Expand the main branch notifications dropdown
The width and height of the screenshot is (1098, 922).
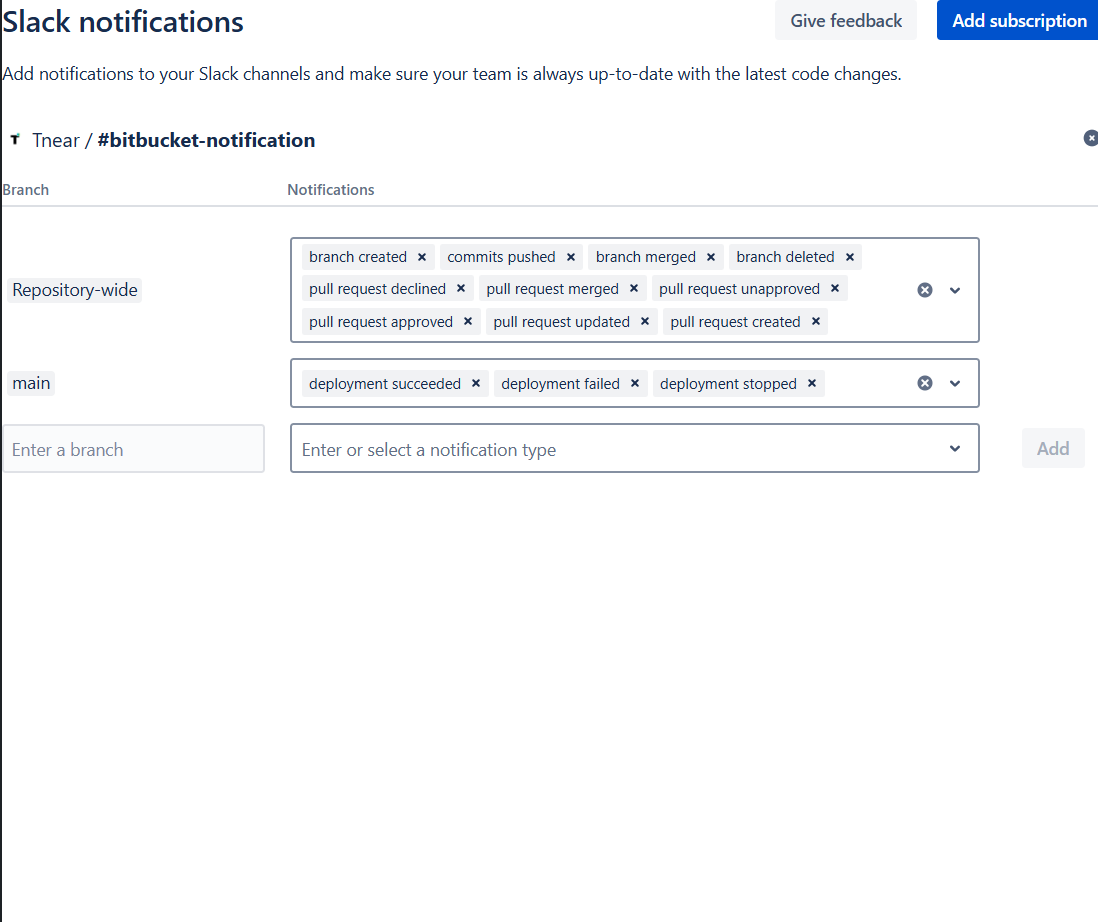(955, 383)
